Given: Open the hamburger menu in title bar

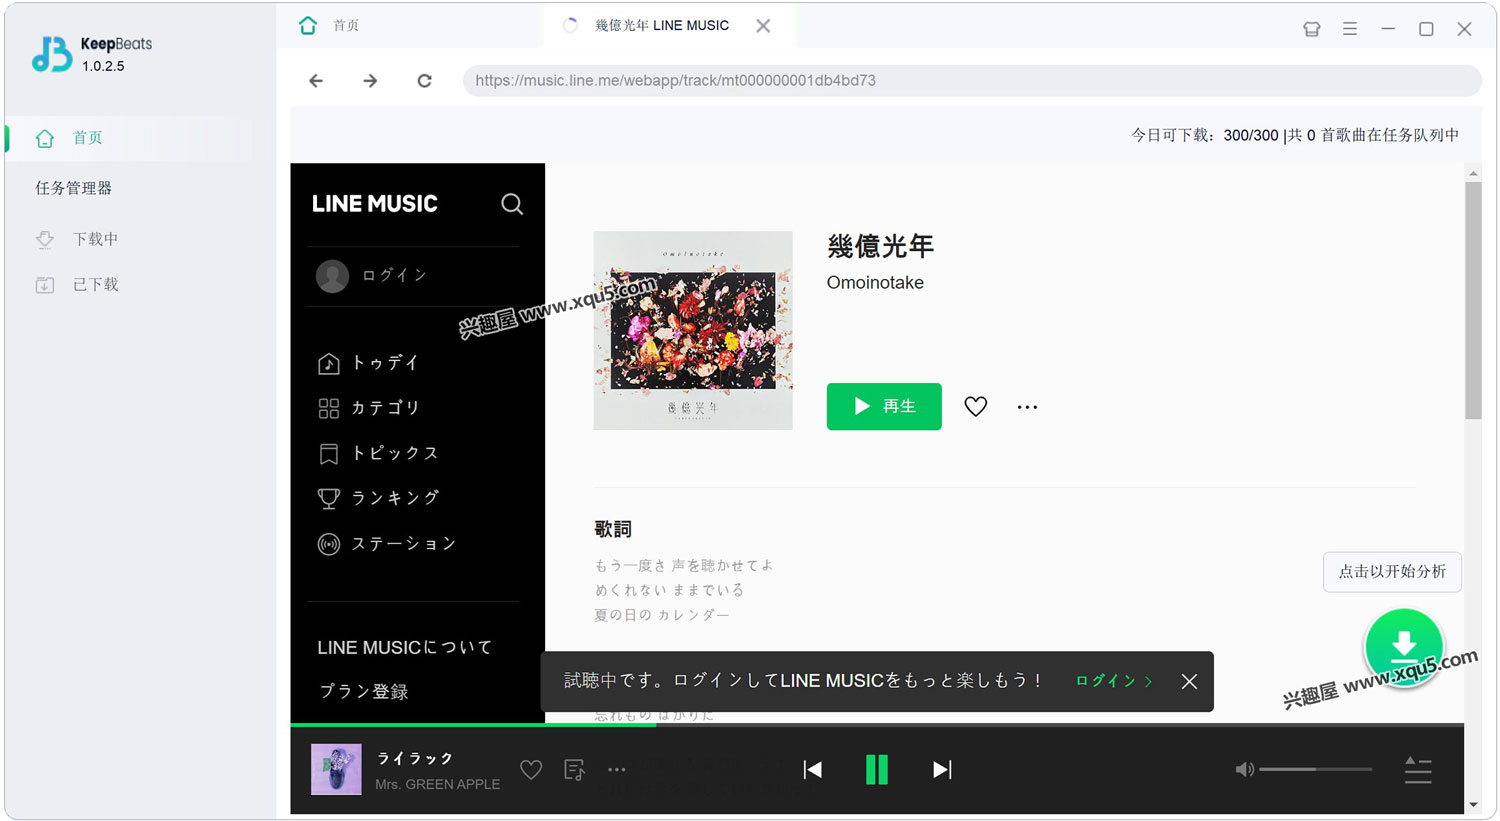Looking at the screenshot, I should [x=1350, y=29].
